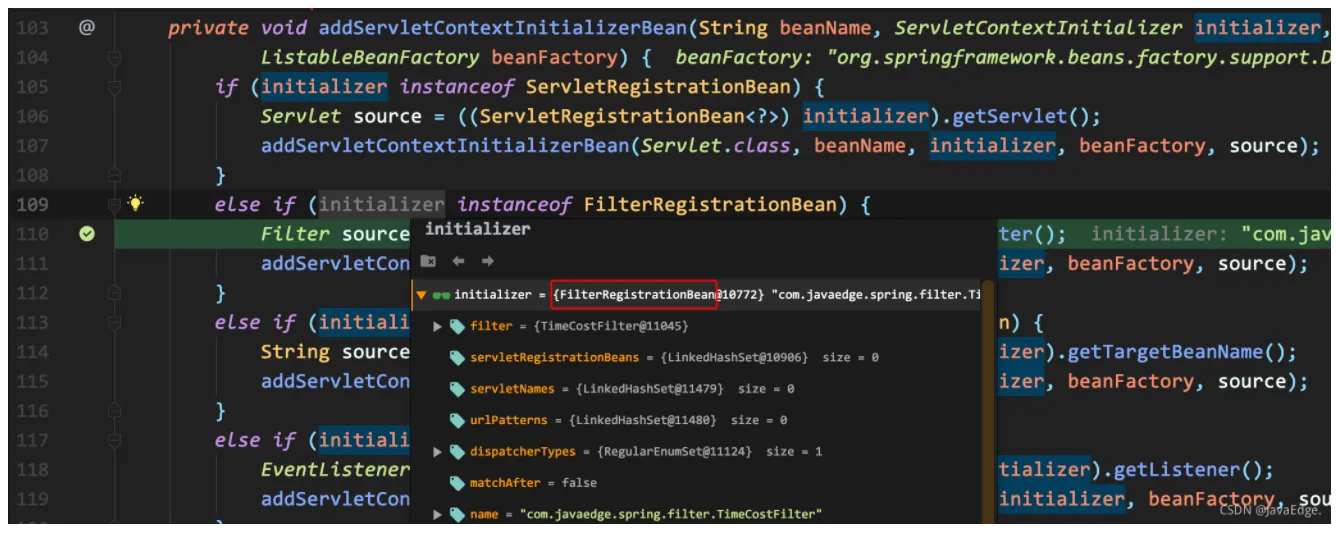Image resolution: width=1336 pixels, height=533 pixels.
Task: Select the urlPatterns LinkedHashSet row
Action: tap(697, 420)
